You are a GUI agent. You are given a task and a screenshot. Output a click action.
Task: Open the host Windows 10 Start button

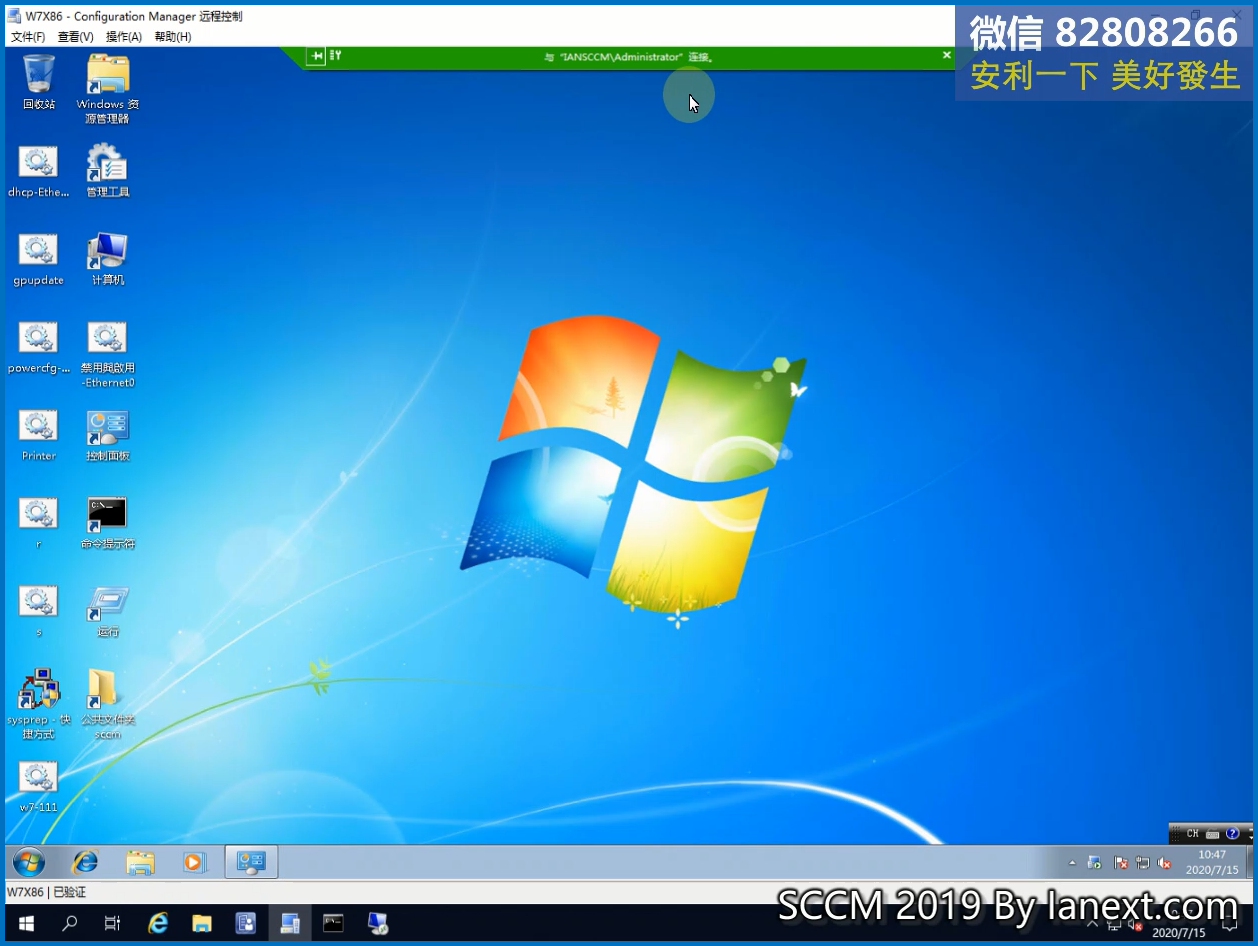pyautogui.click(x=25, y=924)
